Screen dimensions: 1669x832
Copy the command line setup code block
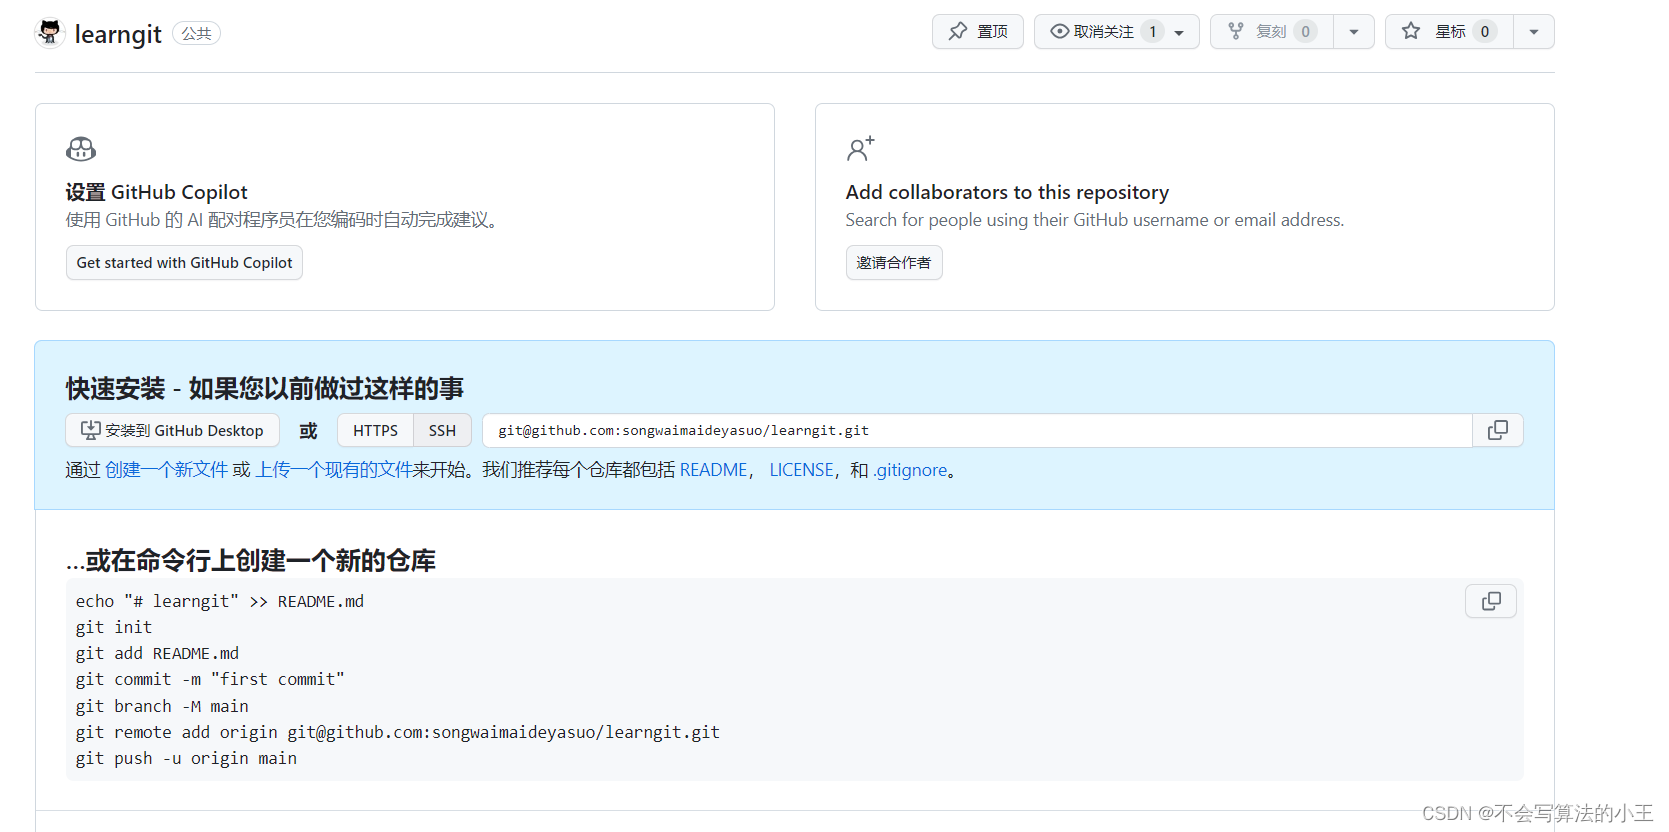pos(1491,601)
